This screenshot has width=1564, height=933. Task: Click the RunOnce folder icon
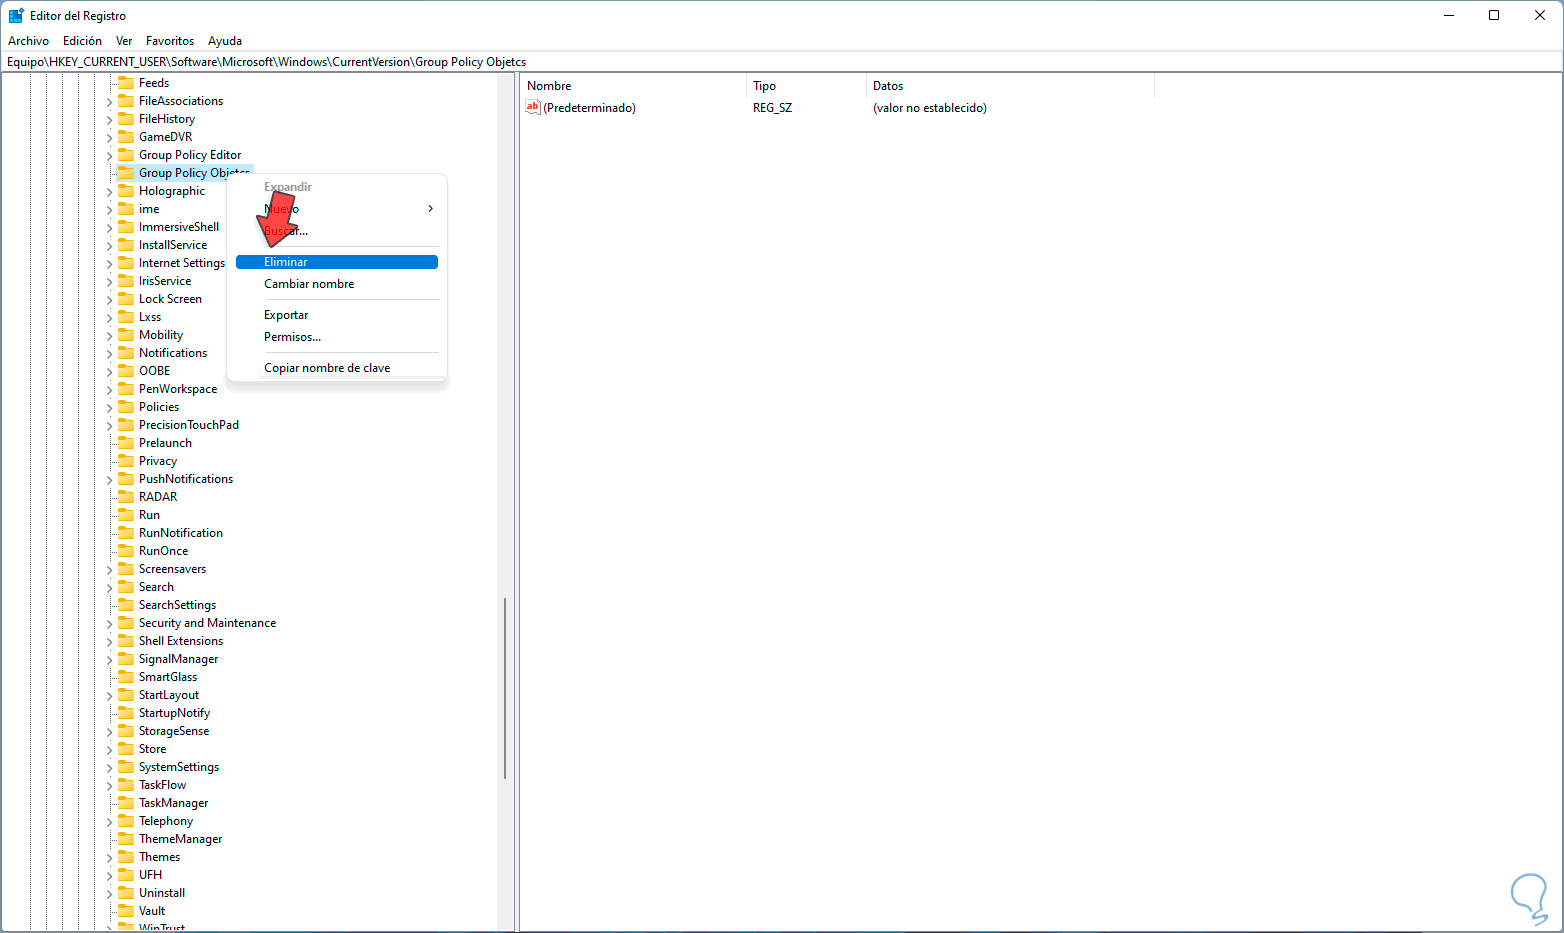pyautogui.click(x=126, y=551)
